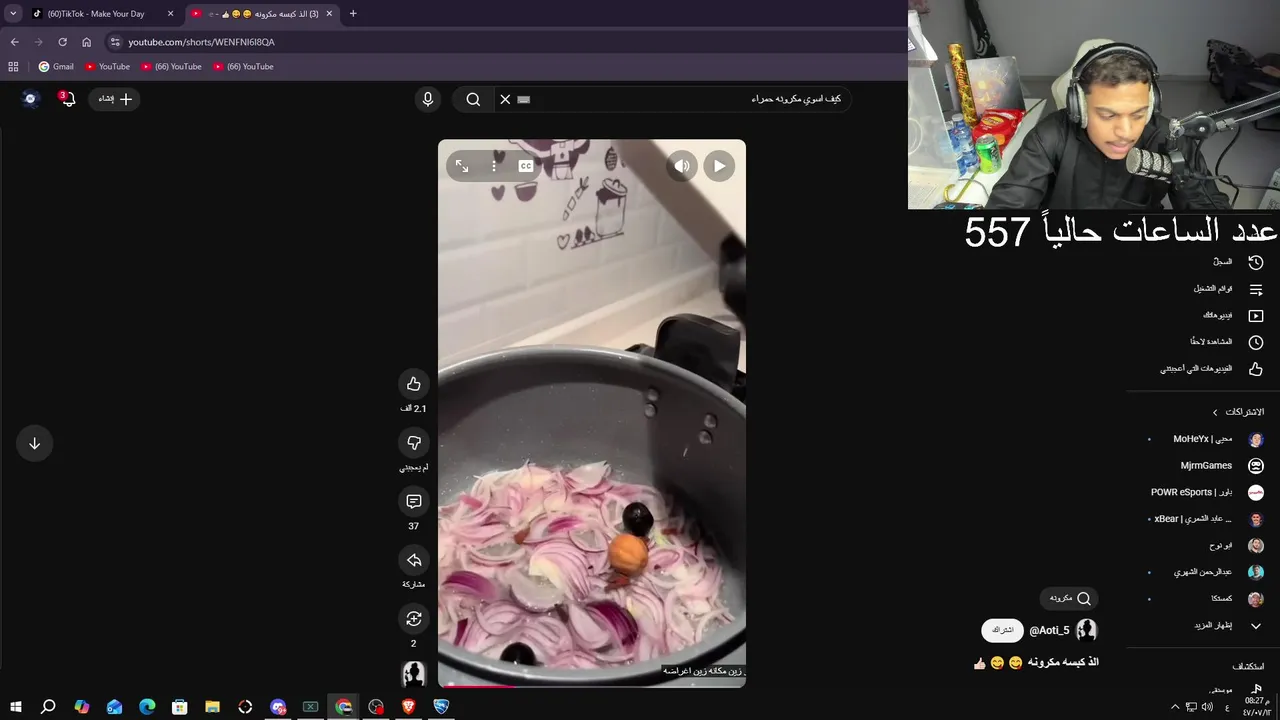1280x720 pixels.
Task: Subscribe to @Aoti_5 with the اشتراك button
Action: (1003, 630)
